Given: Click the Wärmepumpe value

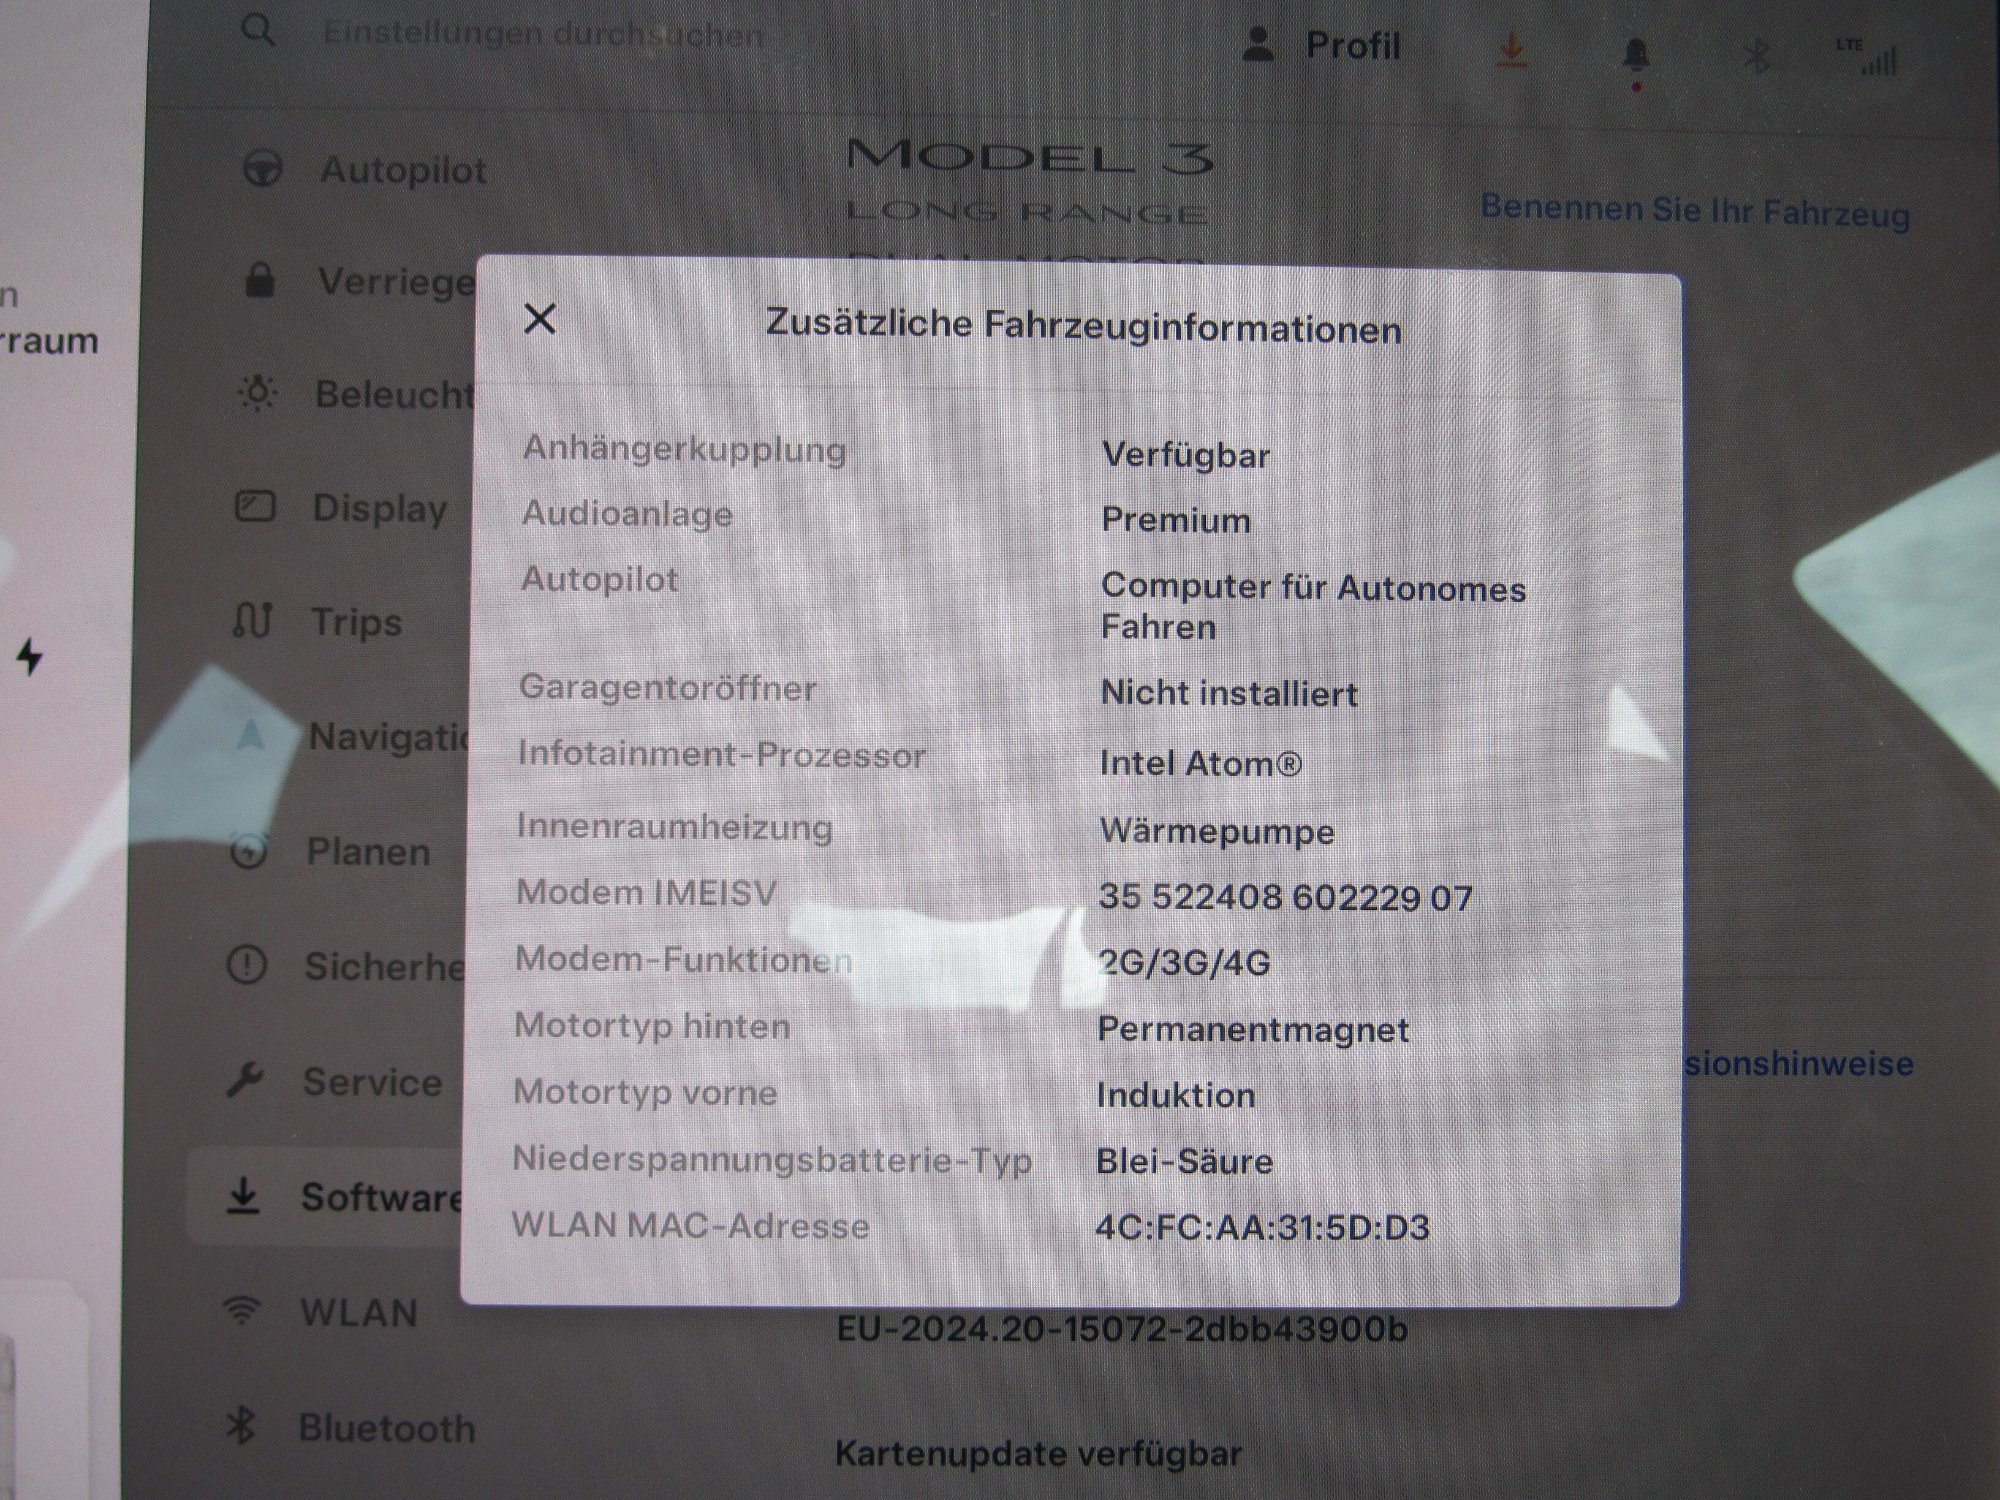Looking at the screenshot, I should click(x=1217, y=831).
